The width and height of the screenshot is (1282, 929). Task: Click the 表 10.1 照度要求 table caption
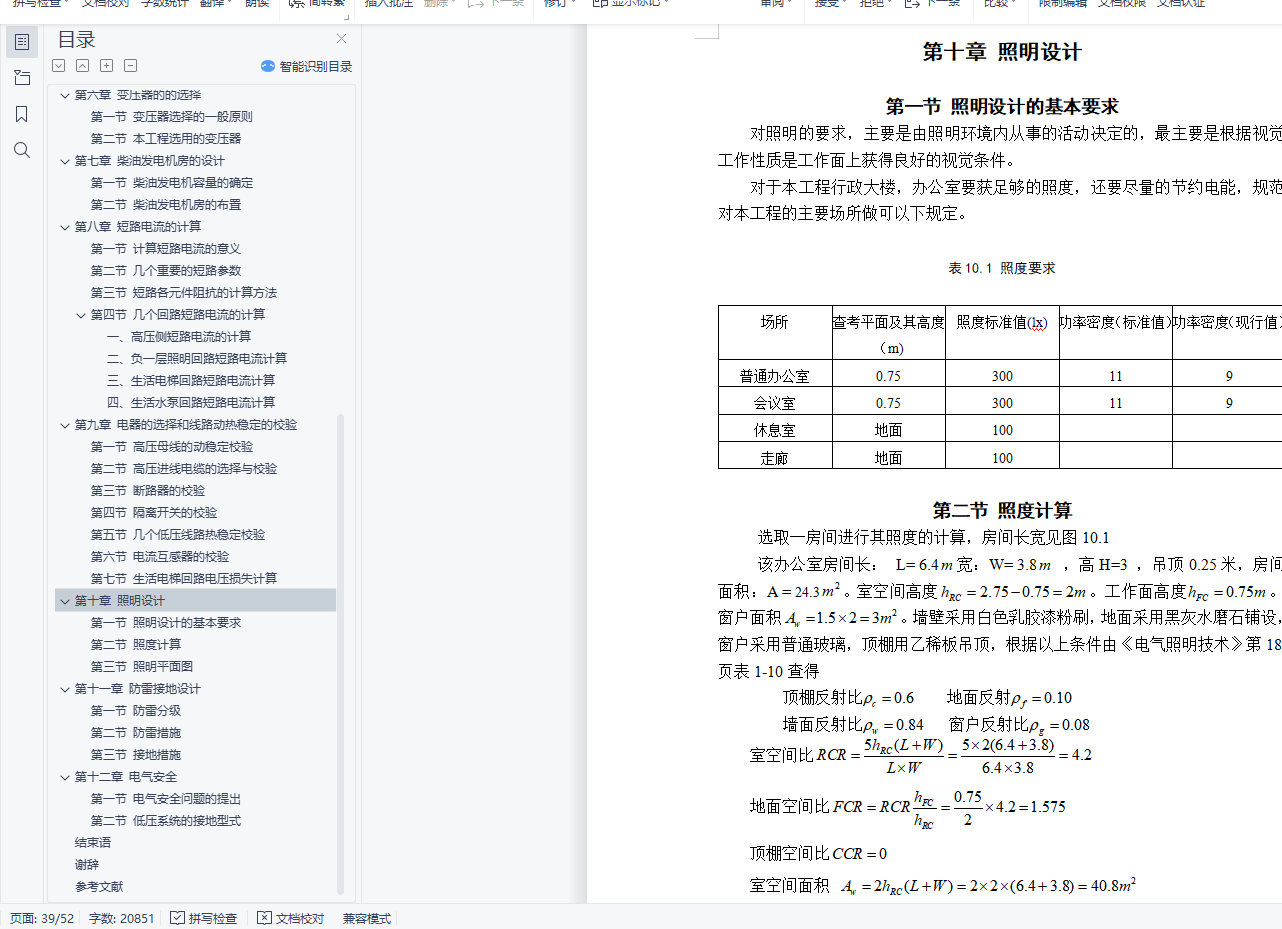click(x=1002, y=268)
